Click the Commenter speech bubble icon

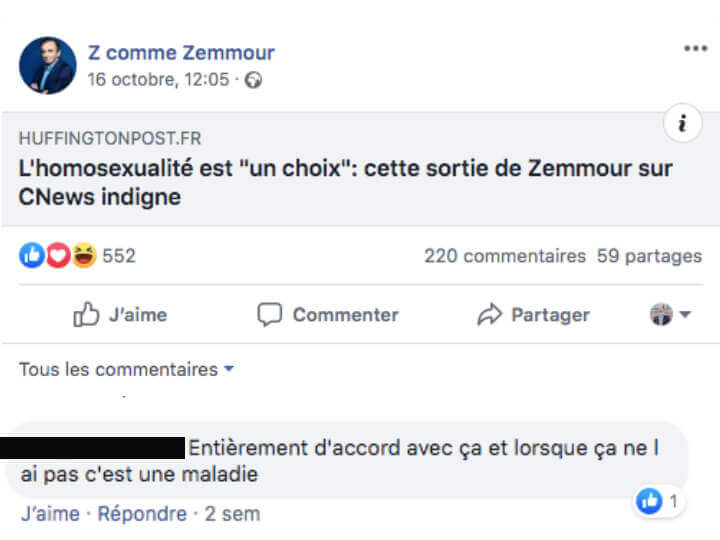tap(269, 315)
